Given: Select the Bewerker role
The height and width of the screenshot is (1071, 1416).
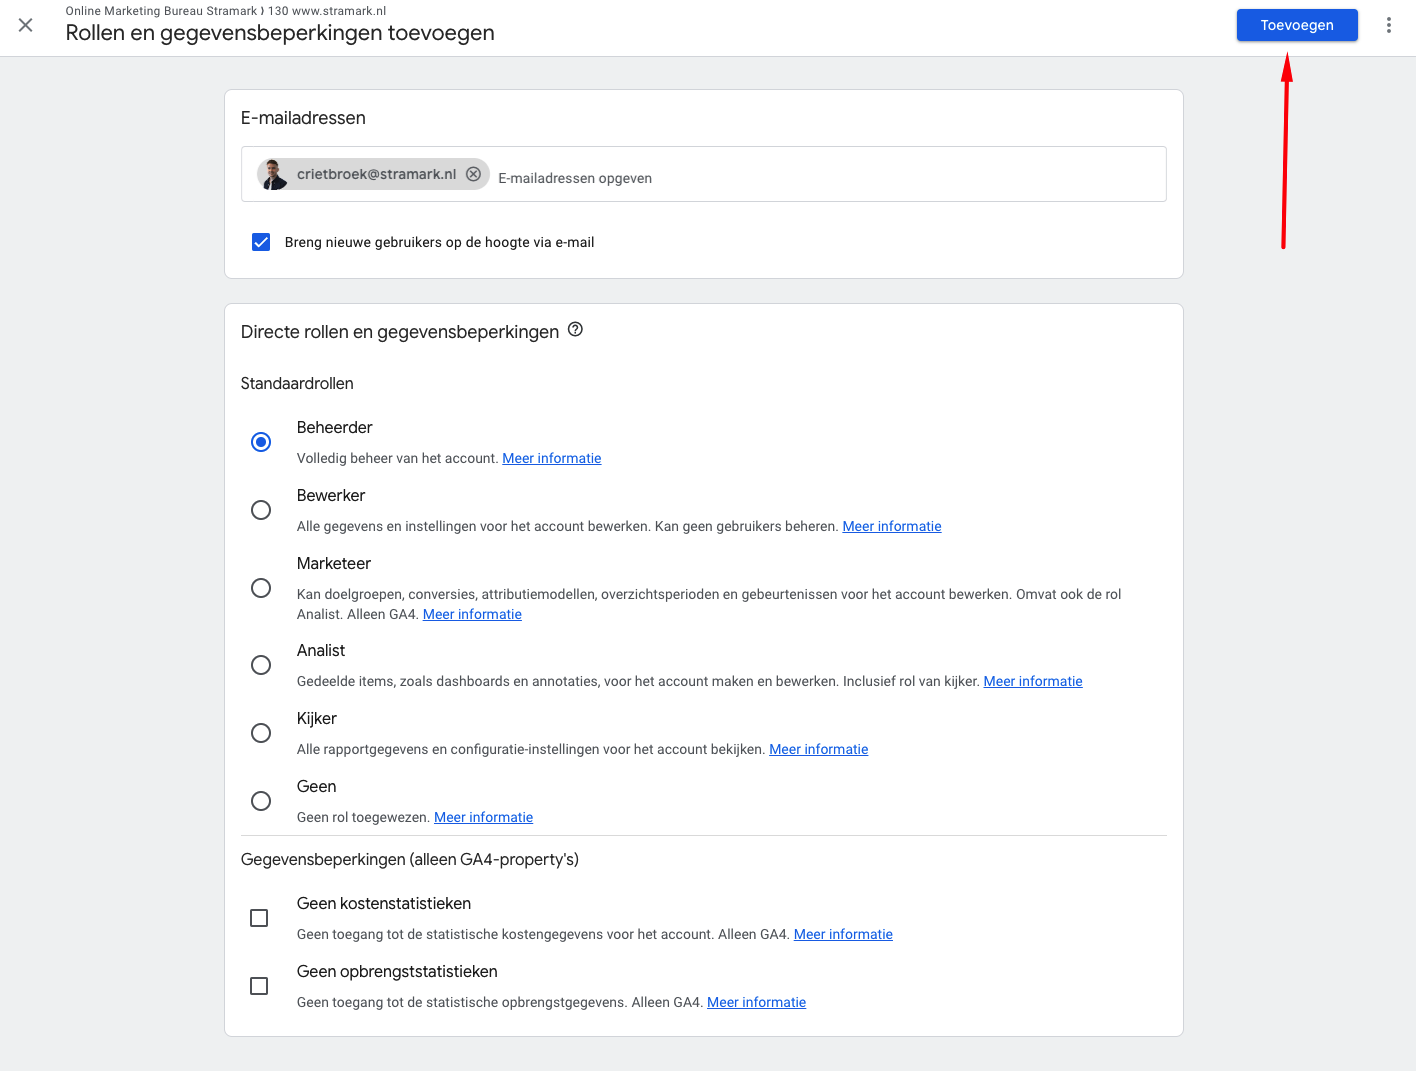Looking at the screenshot, I should click(261, 509).
